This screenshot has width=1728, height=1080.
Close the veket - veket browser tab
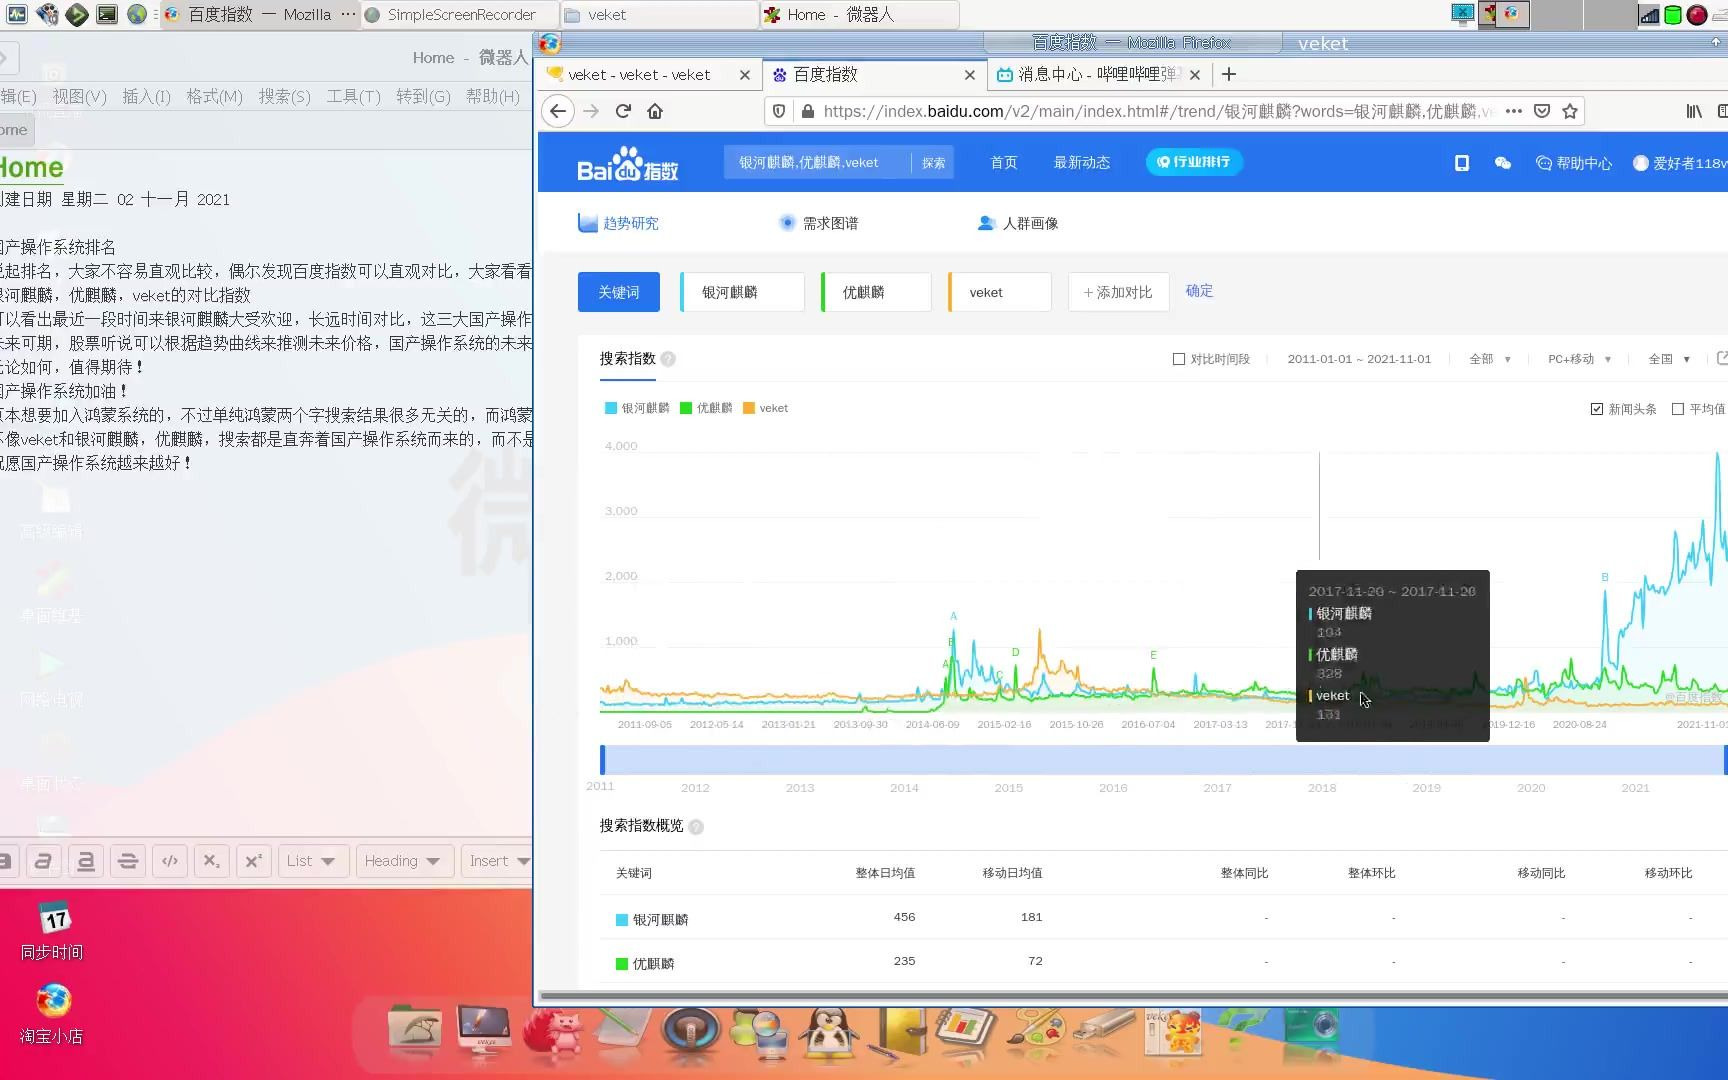(744, 75)
